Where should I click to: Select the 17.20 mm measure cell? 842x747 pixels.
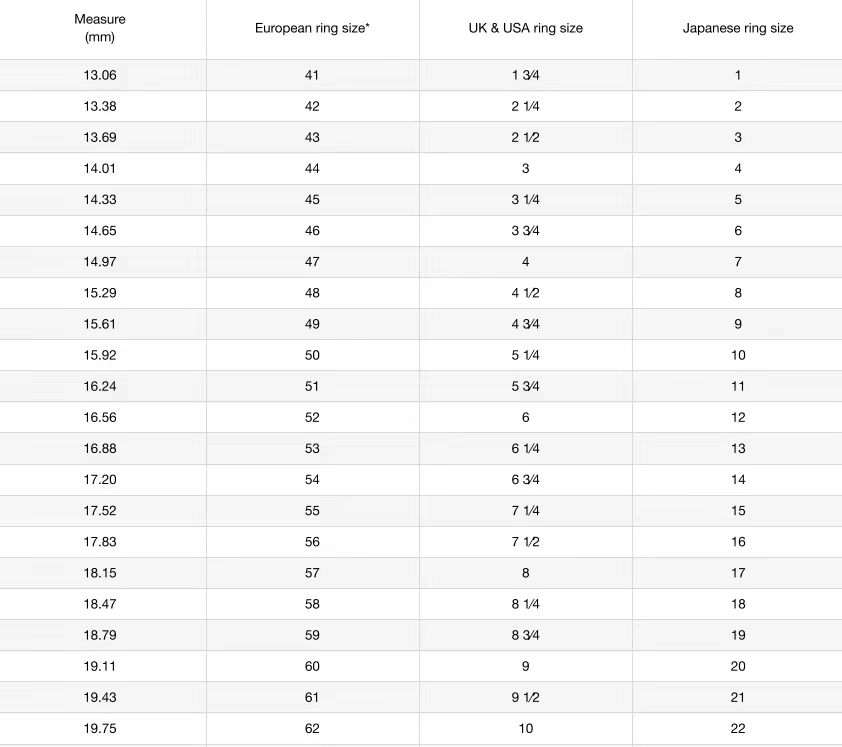pyautogui.click(x=98, y=480)
